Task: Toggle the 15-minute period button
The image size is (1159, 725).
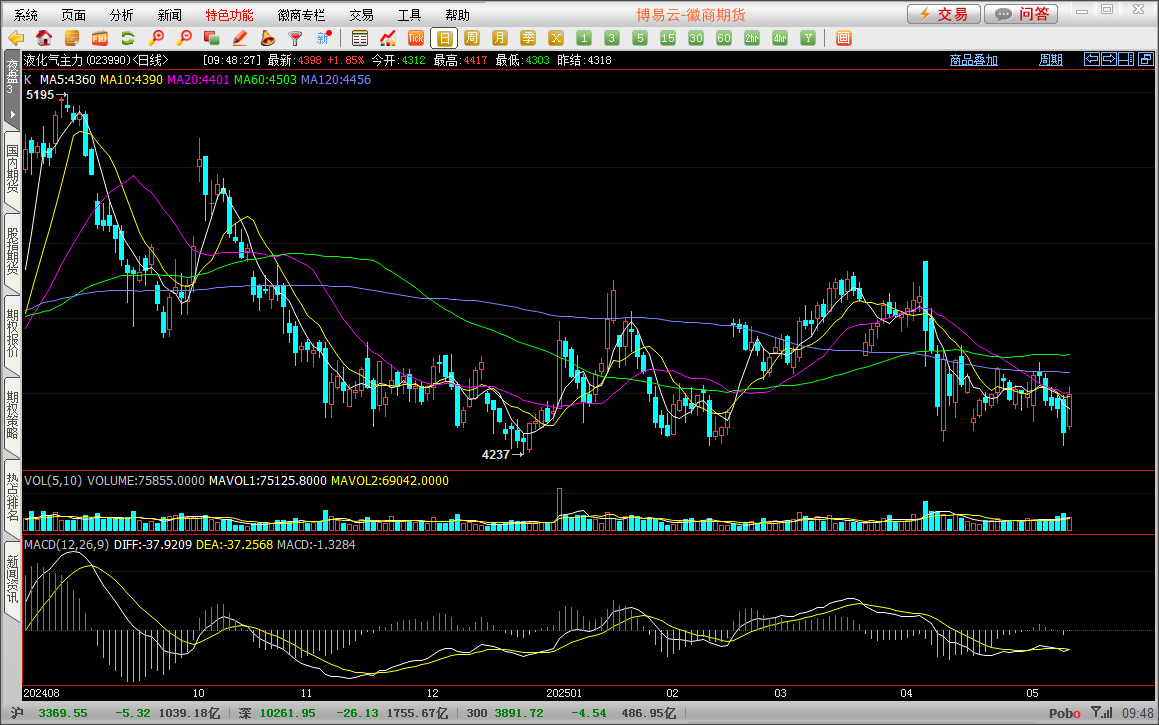Action: [x=668, y=38]
